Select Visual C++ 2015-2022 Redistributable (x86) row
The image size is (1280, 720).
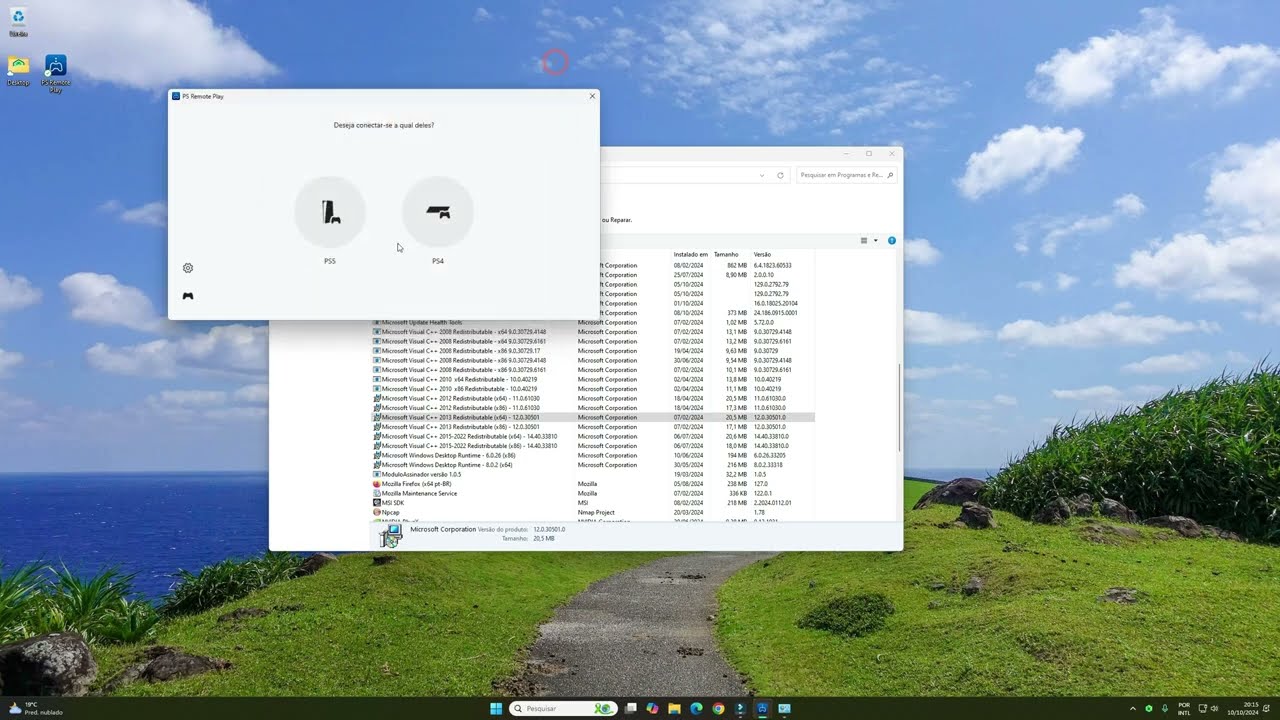tap(593, 446)
